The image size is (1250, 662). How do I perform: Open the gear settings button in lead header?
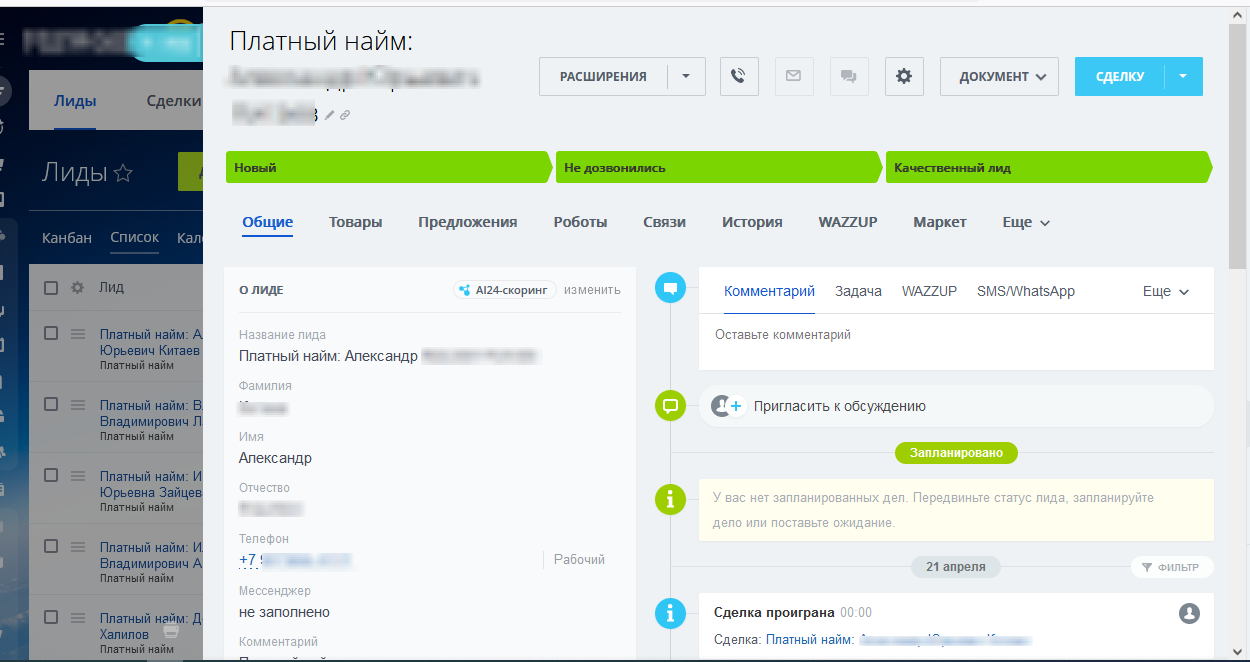[x=904, y=76]
